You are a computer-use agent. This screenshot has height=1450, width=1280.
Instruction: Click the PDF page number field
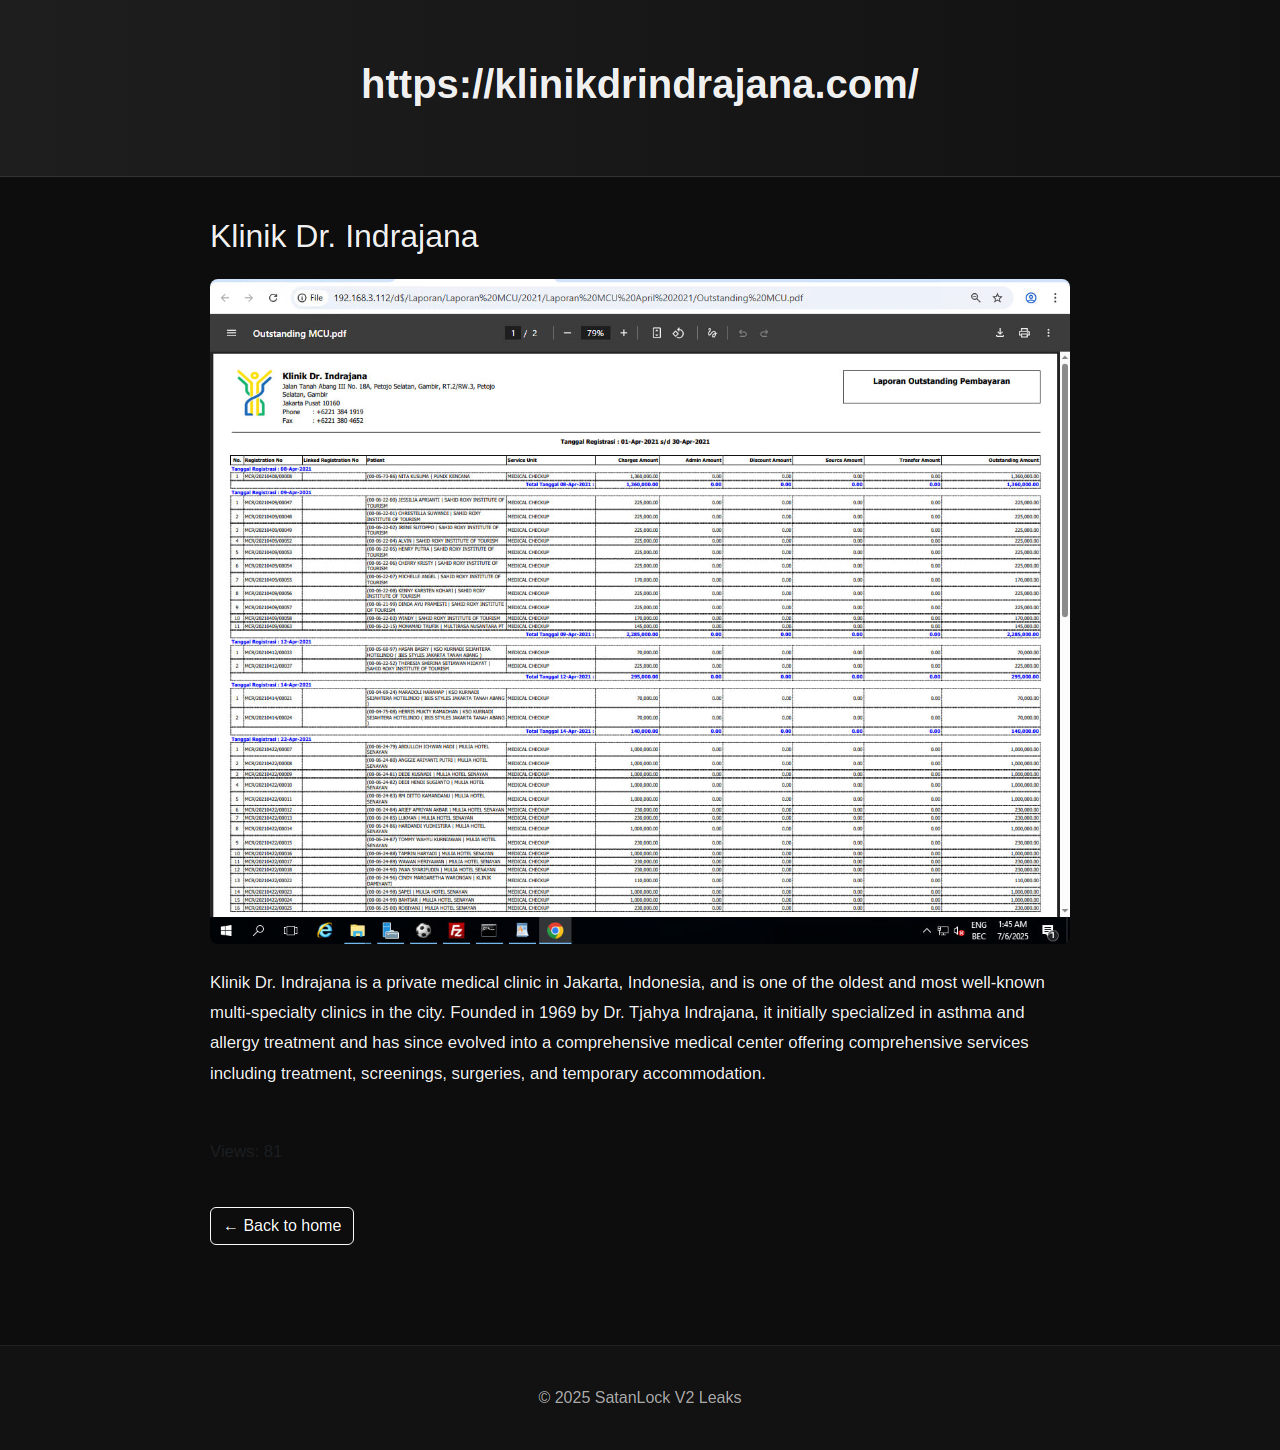[x=513, y=333]
